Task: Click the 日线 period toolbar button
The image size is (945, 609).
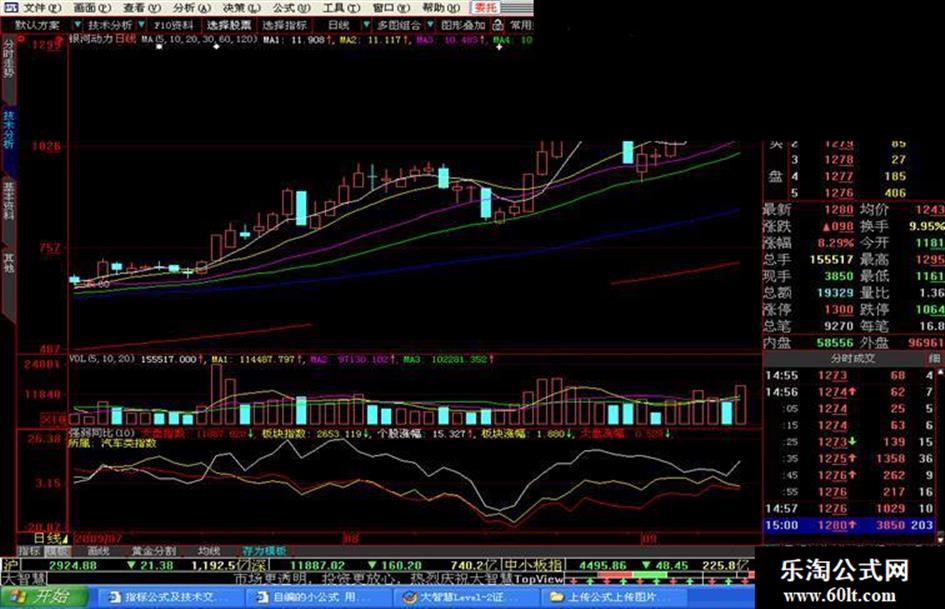Action: 339,25
